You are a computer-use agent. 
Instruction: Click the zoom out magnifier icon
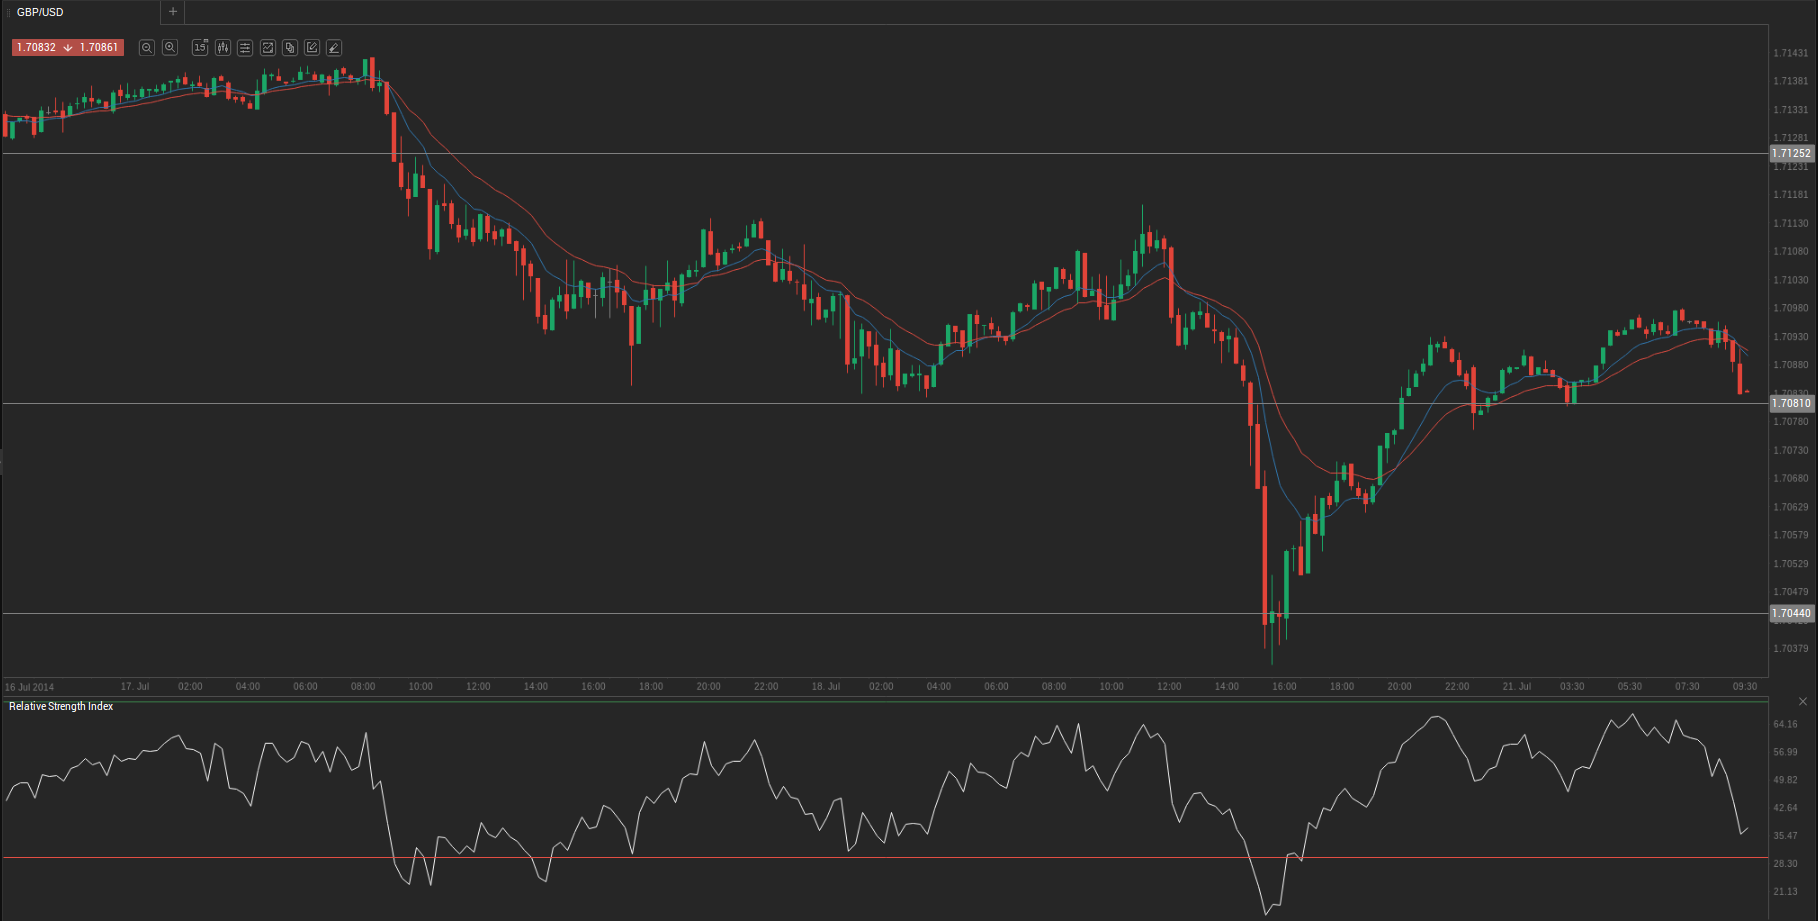tap(147, 48)
